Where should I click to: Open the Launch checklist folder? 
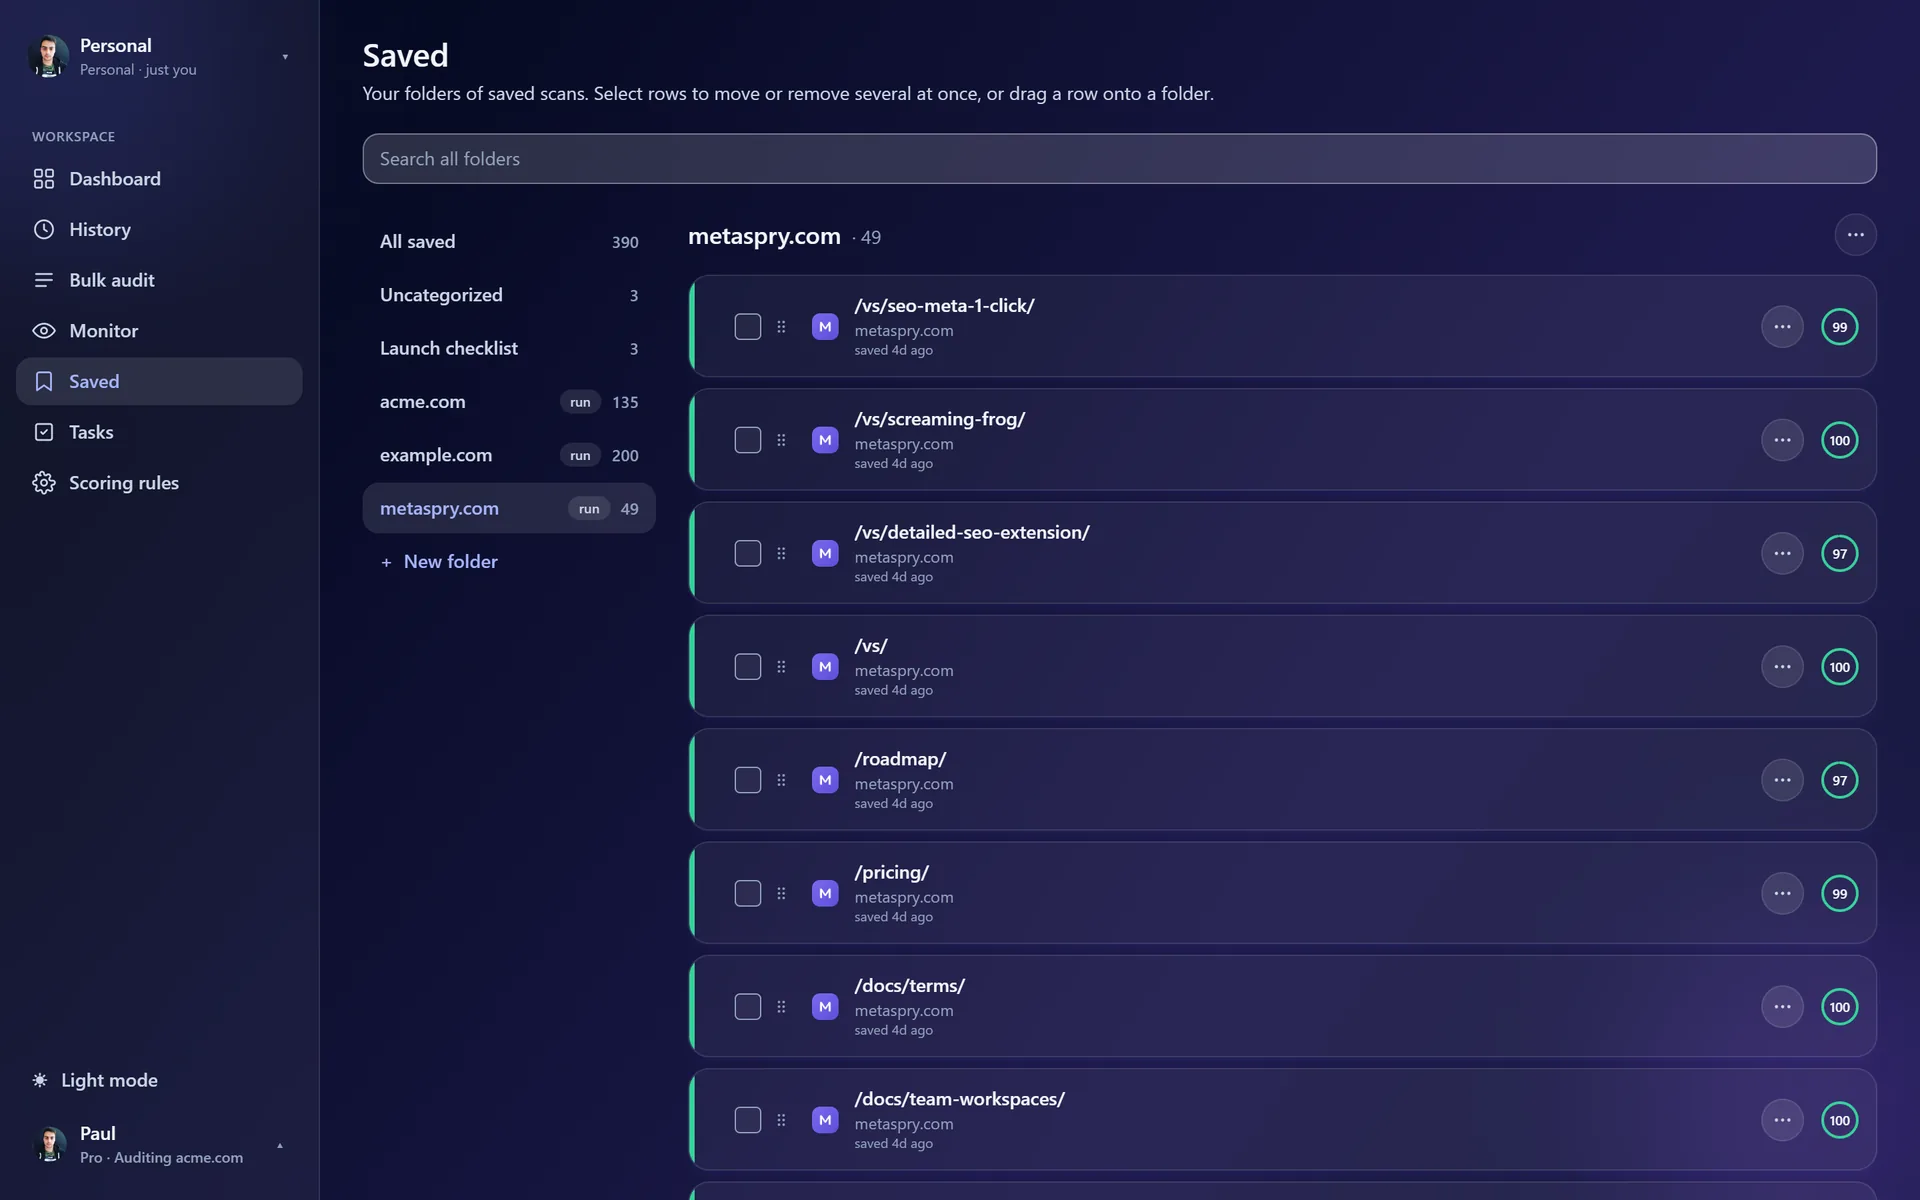pos(509,348)
